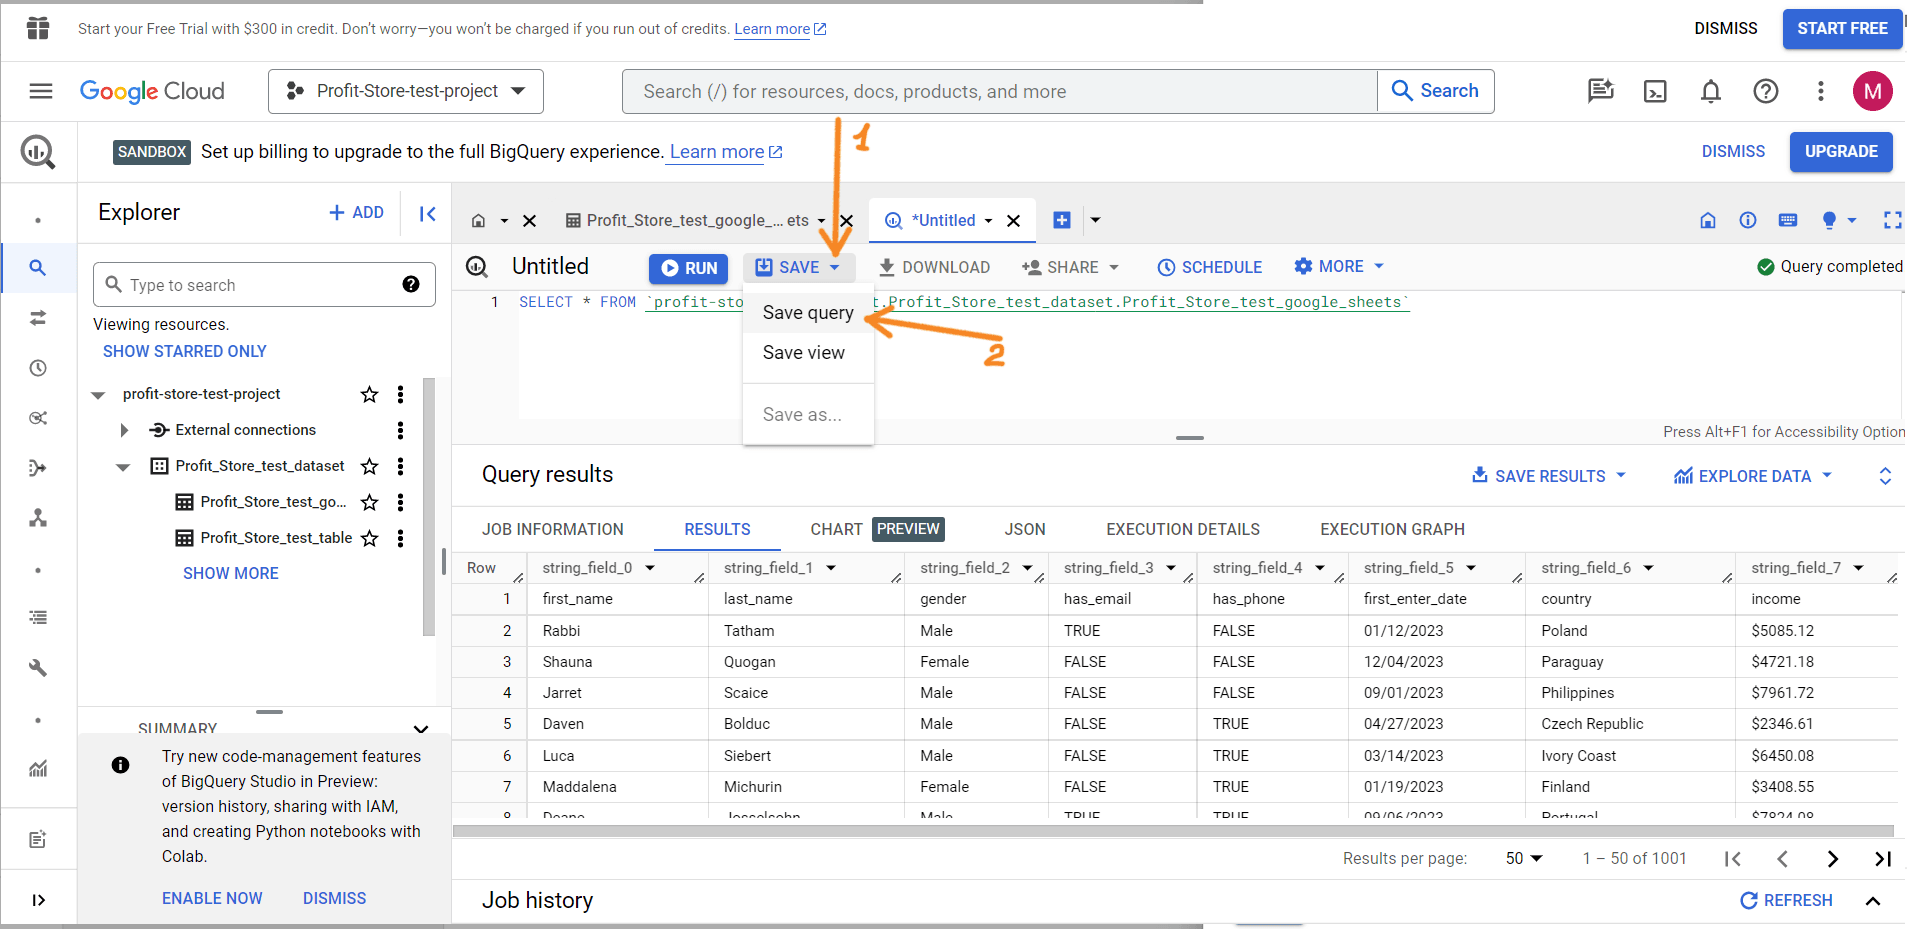Switch to EXECUTION DETAILS tab
Viewport: 1907px width, 929px height.
click(x=1183, y=529)
